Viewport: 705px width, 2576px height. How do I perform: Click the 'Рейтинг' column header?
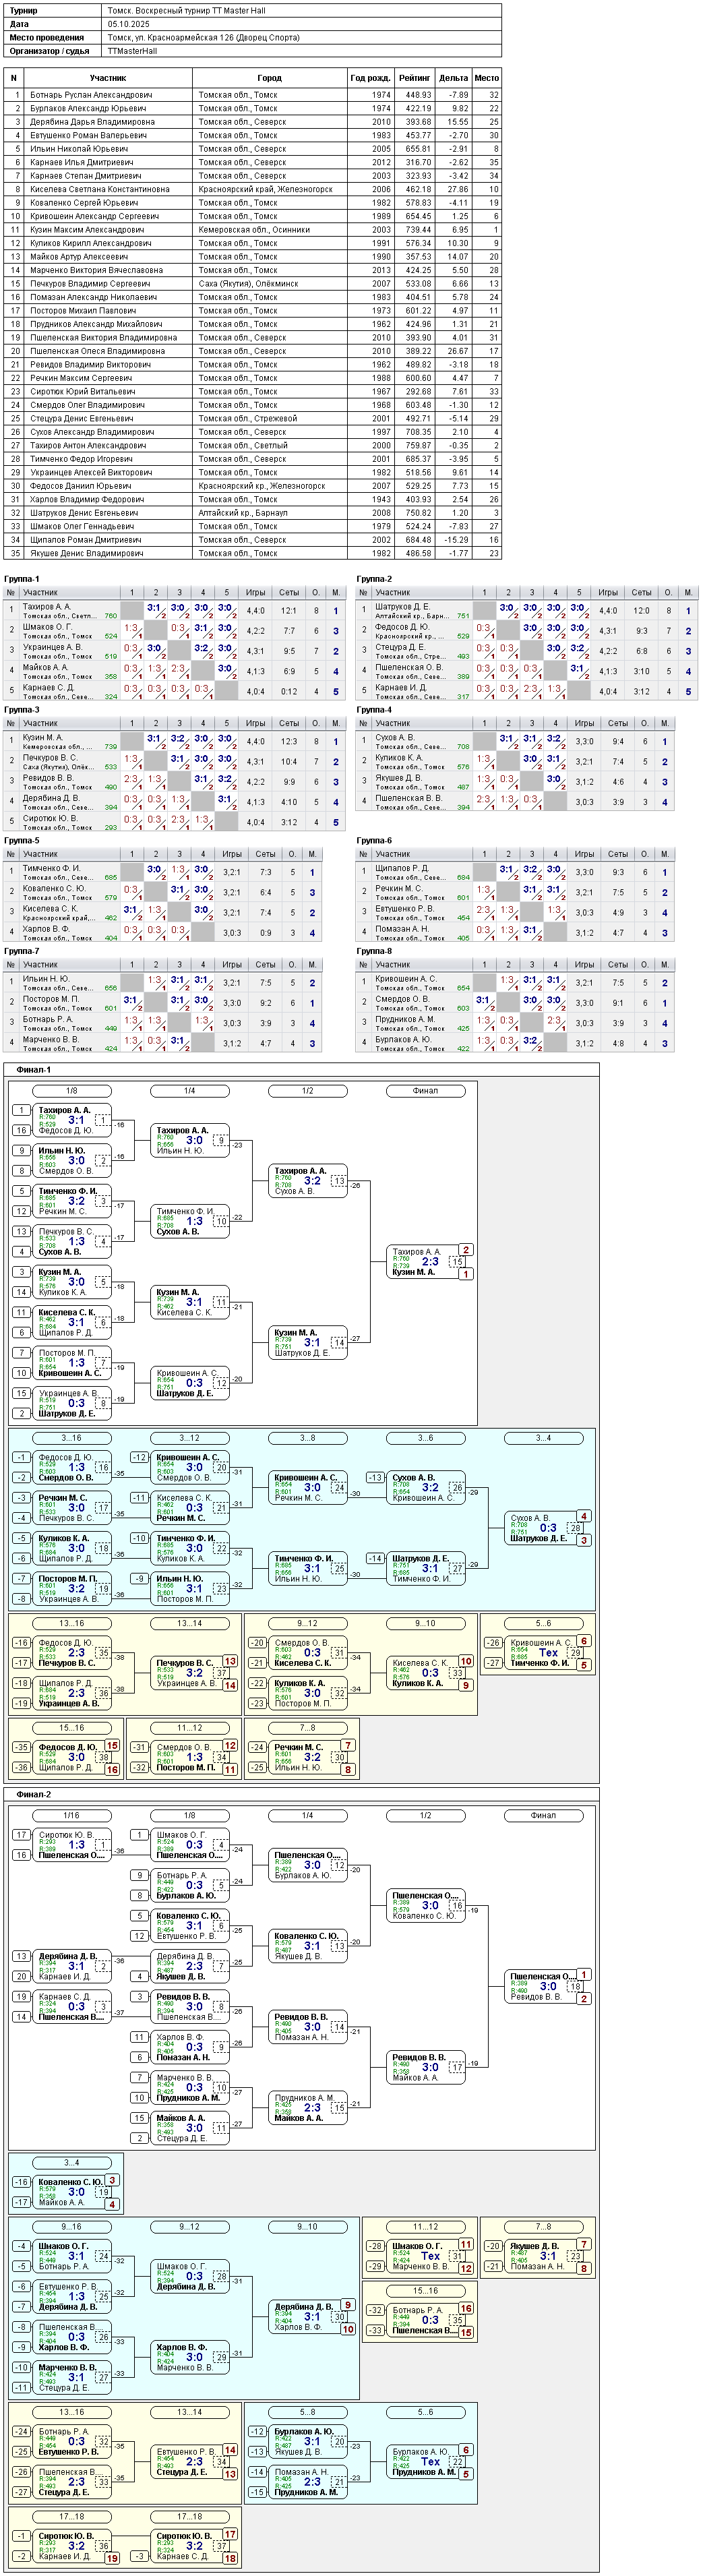[x=415, y=77]
